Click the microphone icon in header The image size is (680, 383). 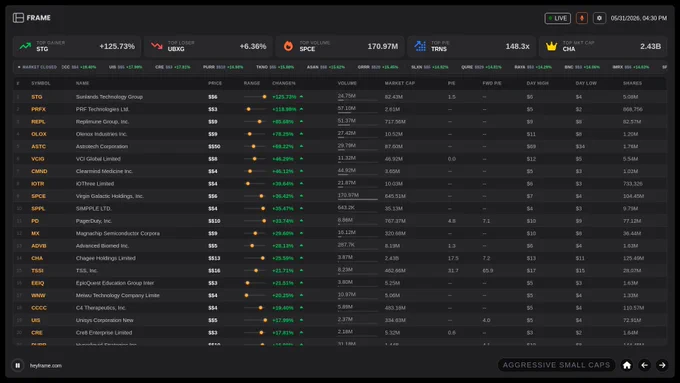(582, 18)
